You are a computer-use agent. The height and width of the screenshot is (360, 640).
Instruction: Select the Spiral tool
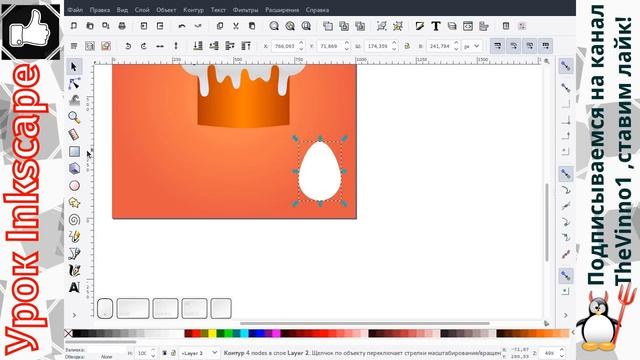[74, 220]
